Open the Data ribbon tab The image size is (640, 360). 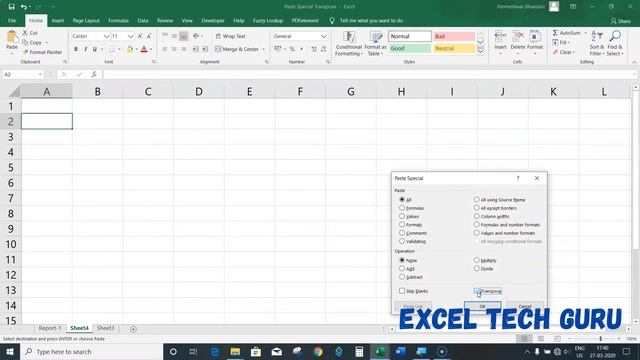click(x=143, y=20)
